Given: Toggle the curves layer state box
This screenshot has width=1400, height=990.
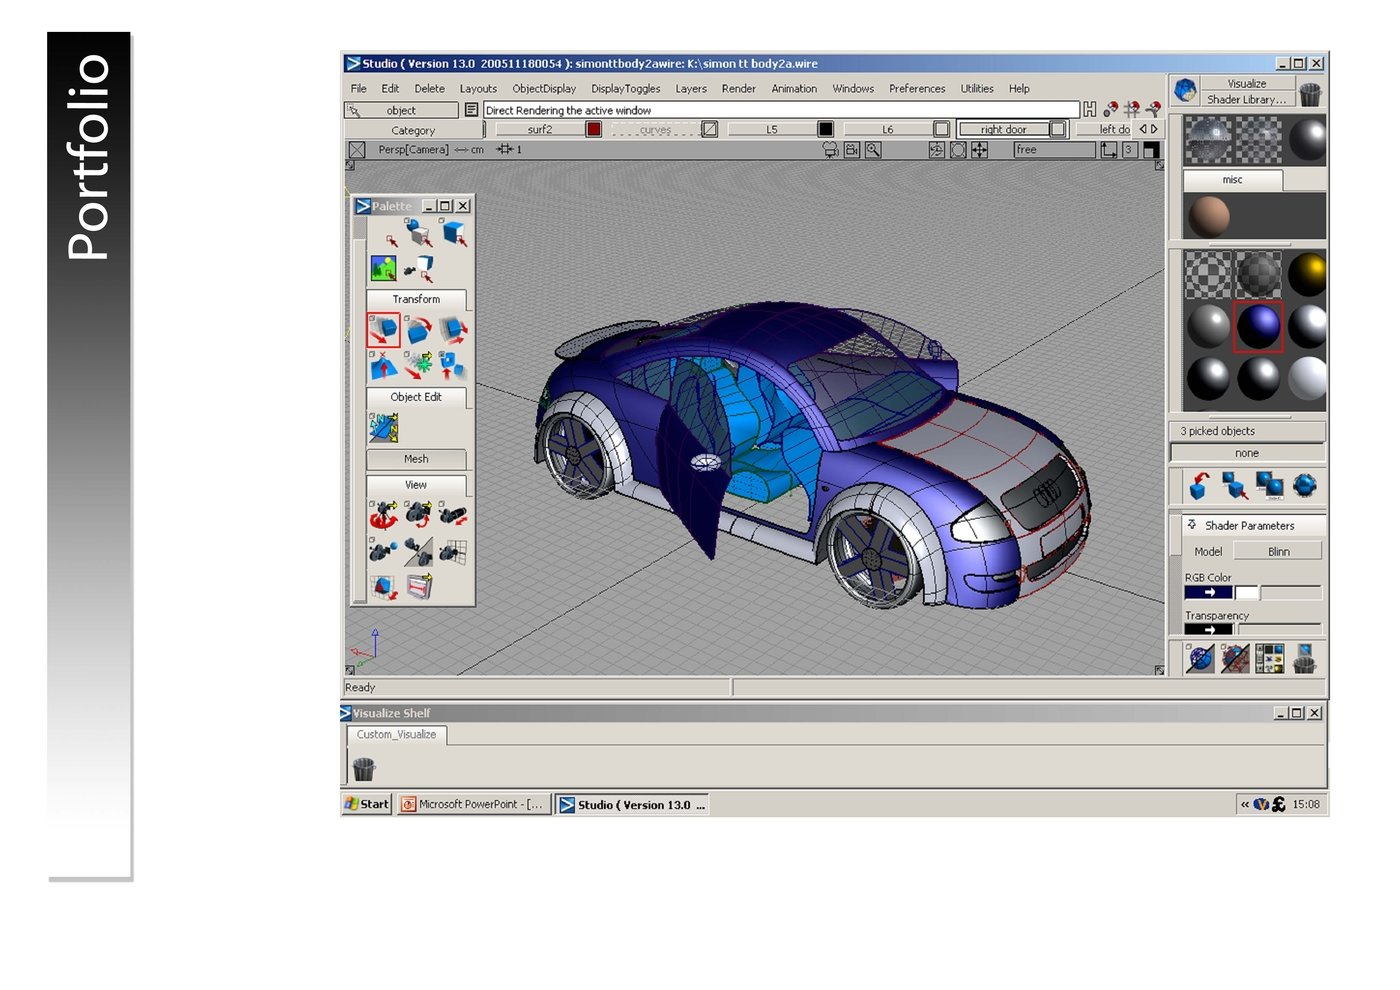Looking at the screenshot, I should (x=709, y=129).
